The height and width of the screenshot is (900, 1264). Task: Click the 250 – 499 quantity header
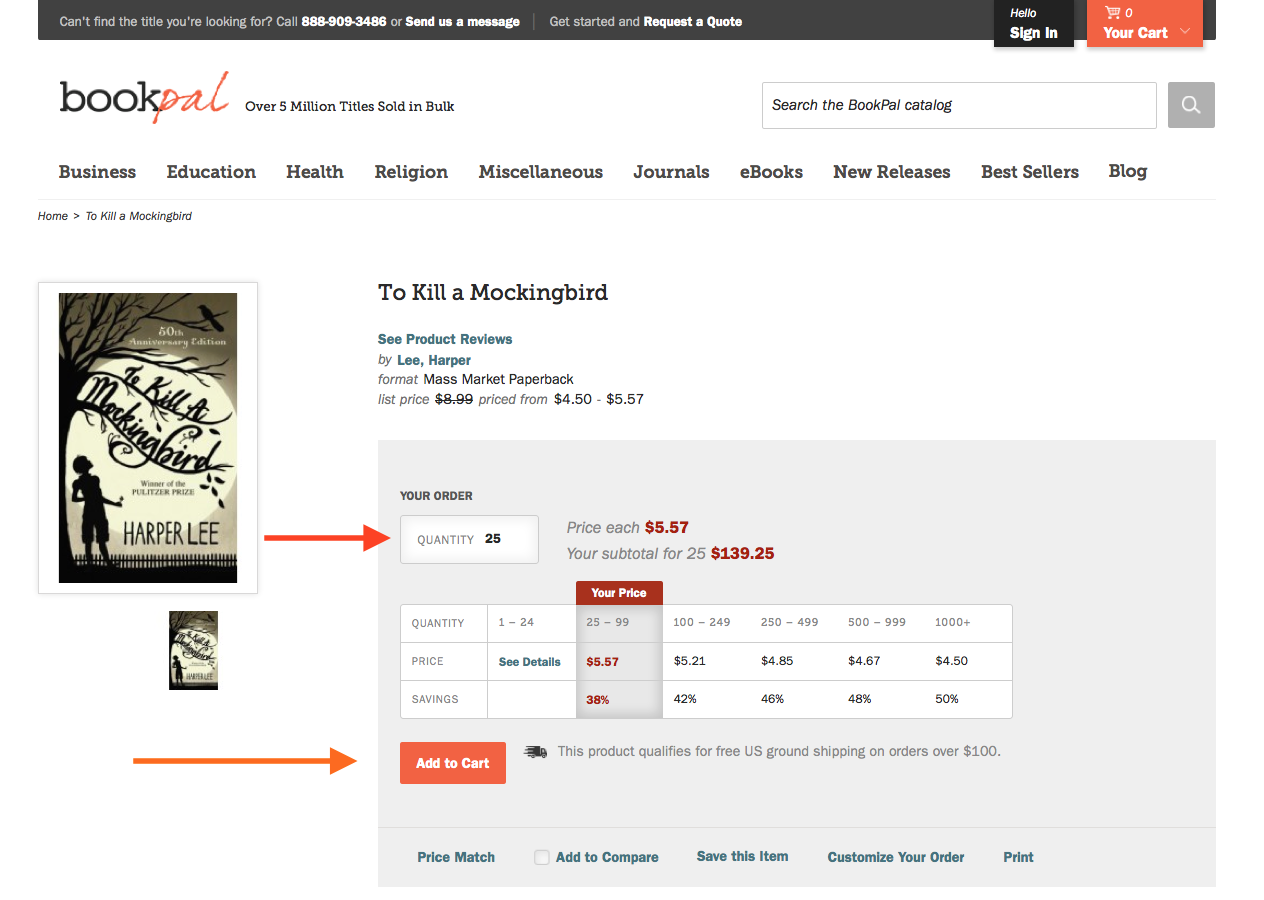click(789, 622)
